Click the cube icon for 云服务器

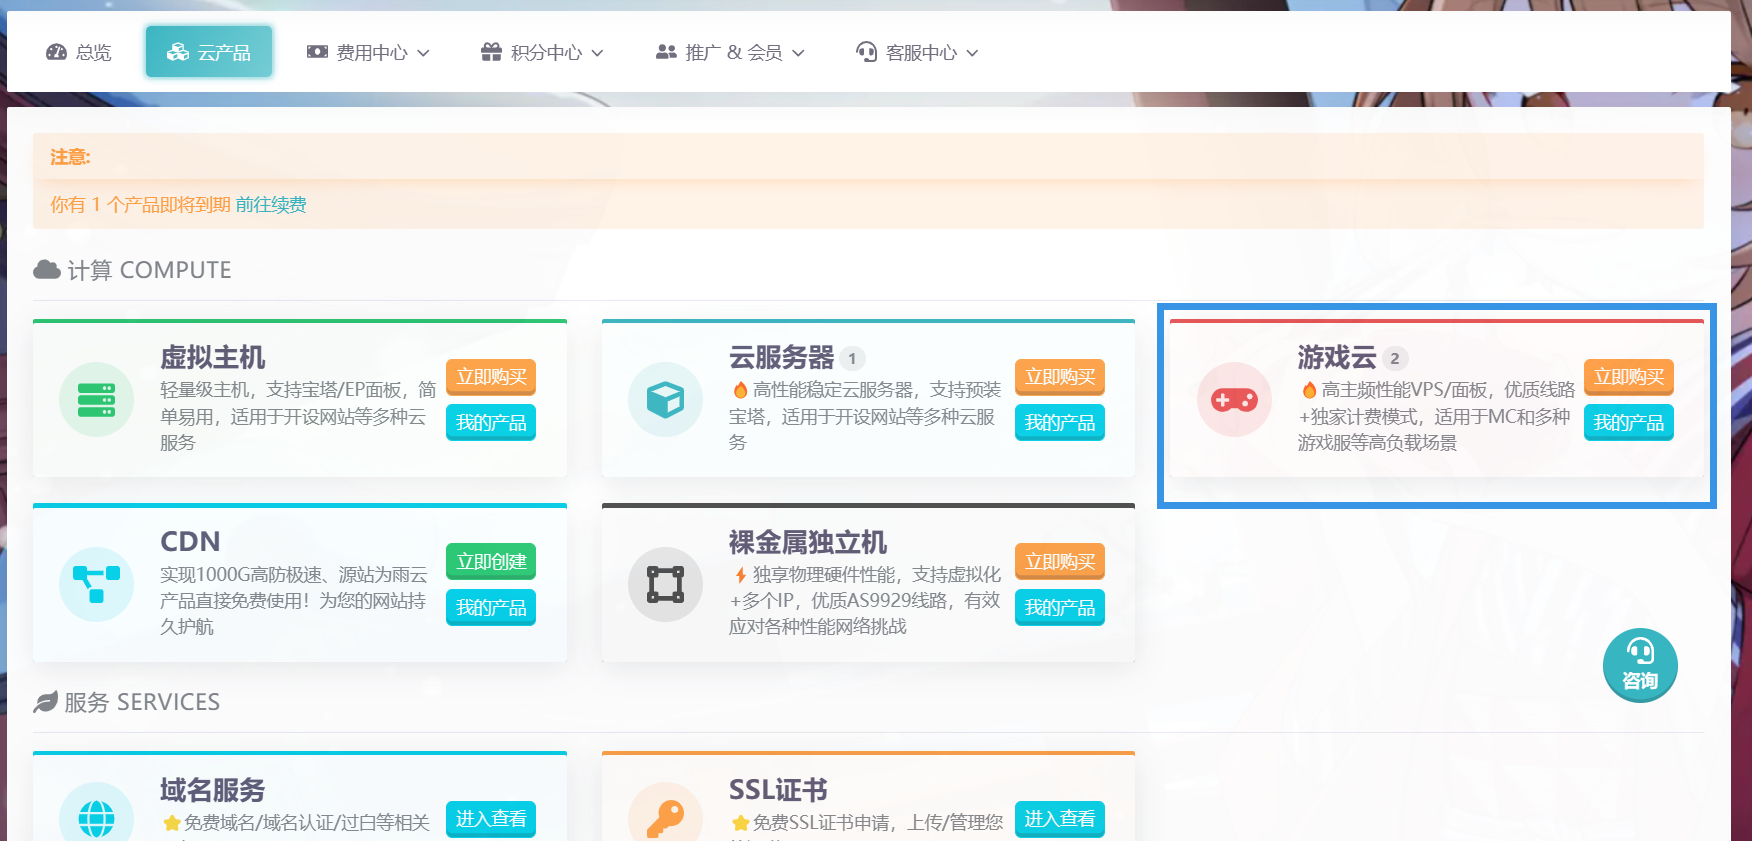coord(665,400)
